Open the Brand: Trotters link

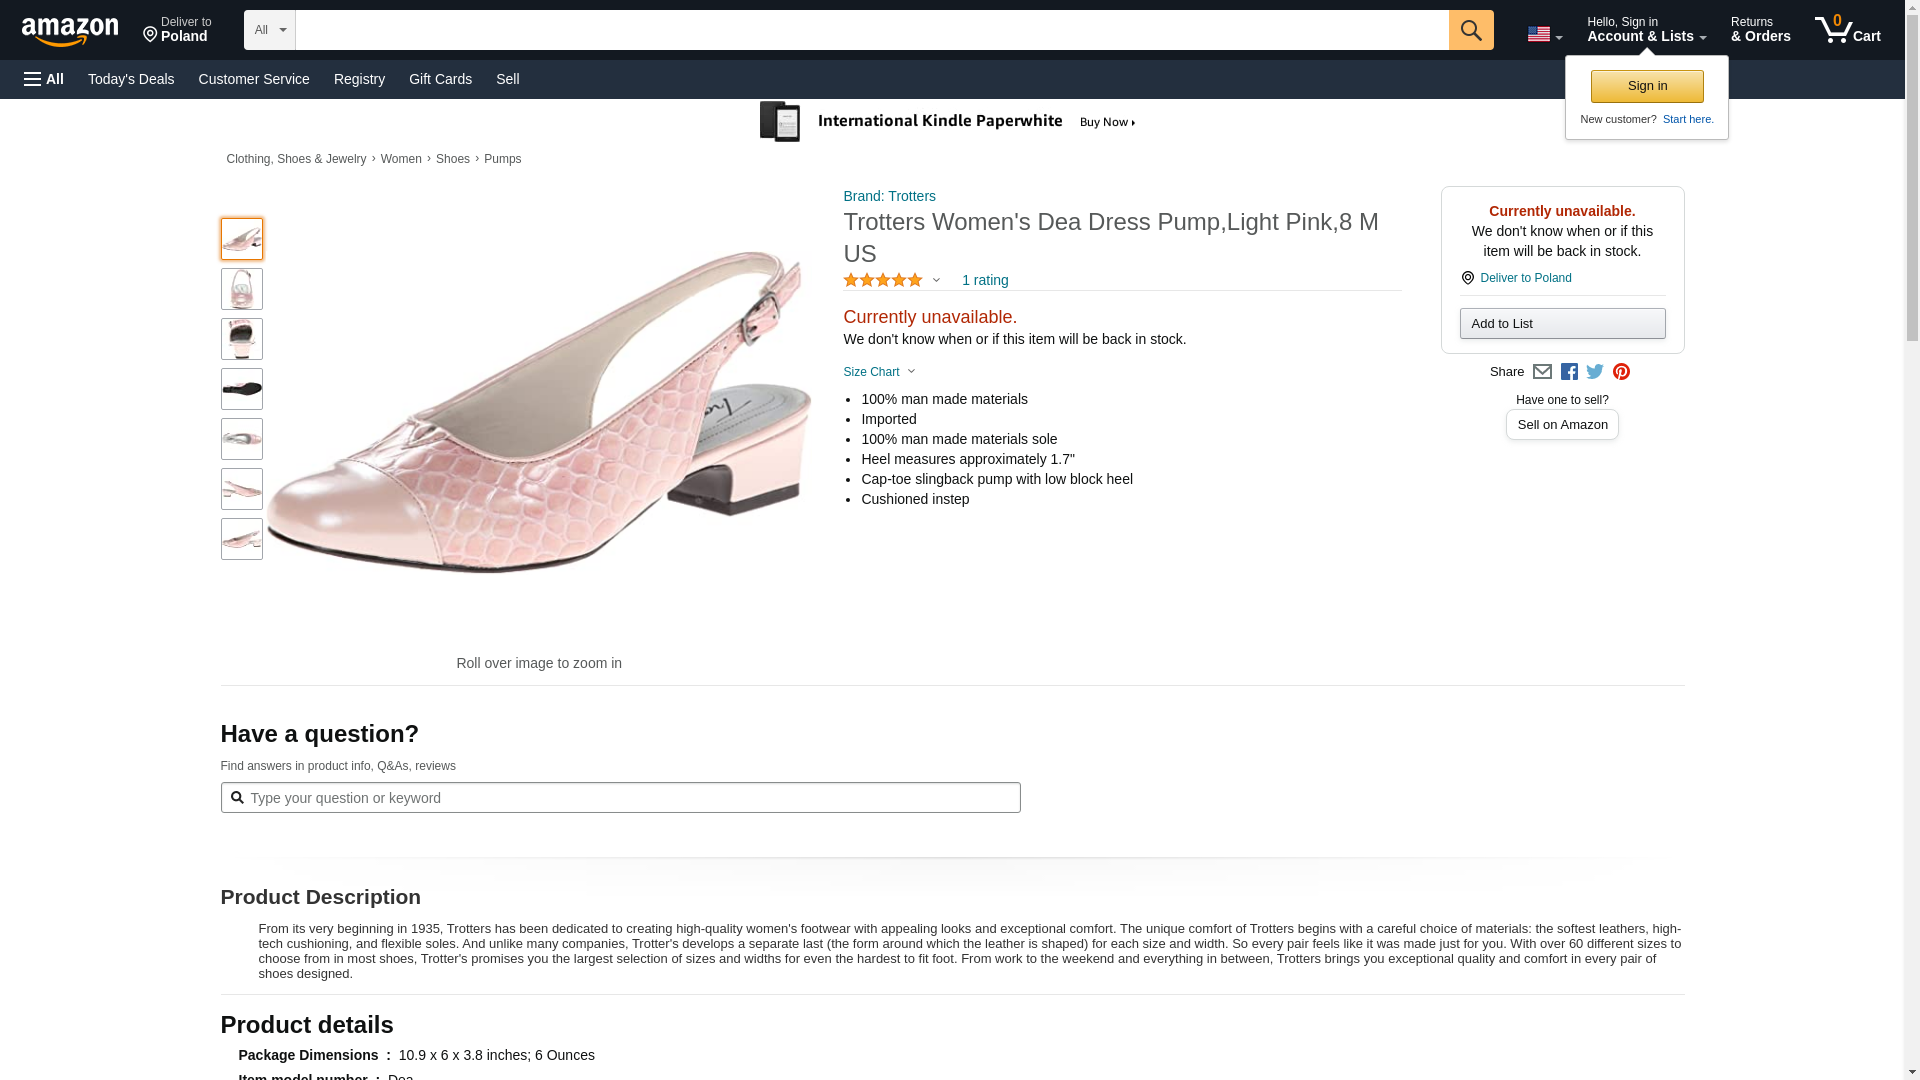pos(889,196)
